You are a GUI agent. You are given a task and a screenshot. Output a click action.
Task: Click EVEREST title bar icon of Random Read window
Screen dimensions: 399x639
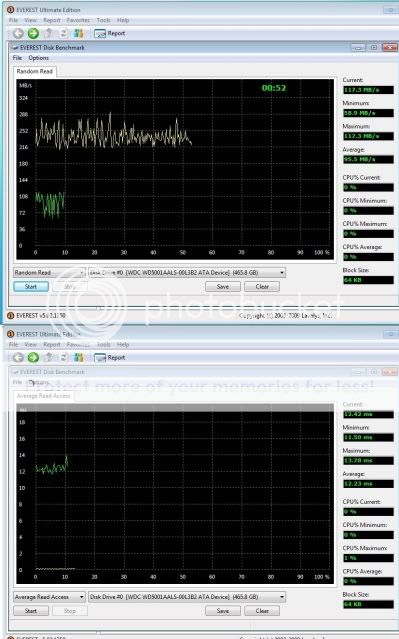pyautogui.click(x=11, y=9)
